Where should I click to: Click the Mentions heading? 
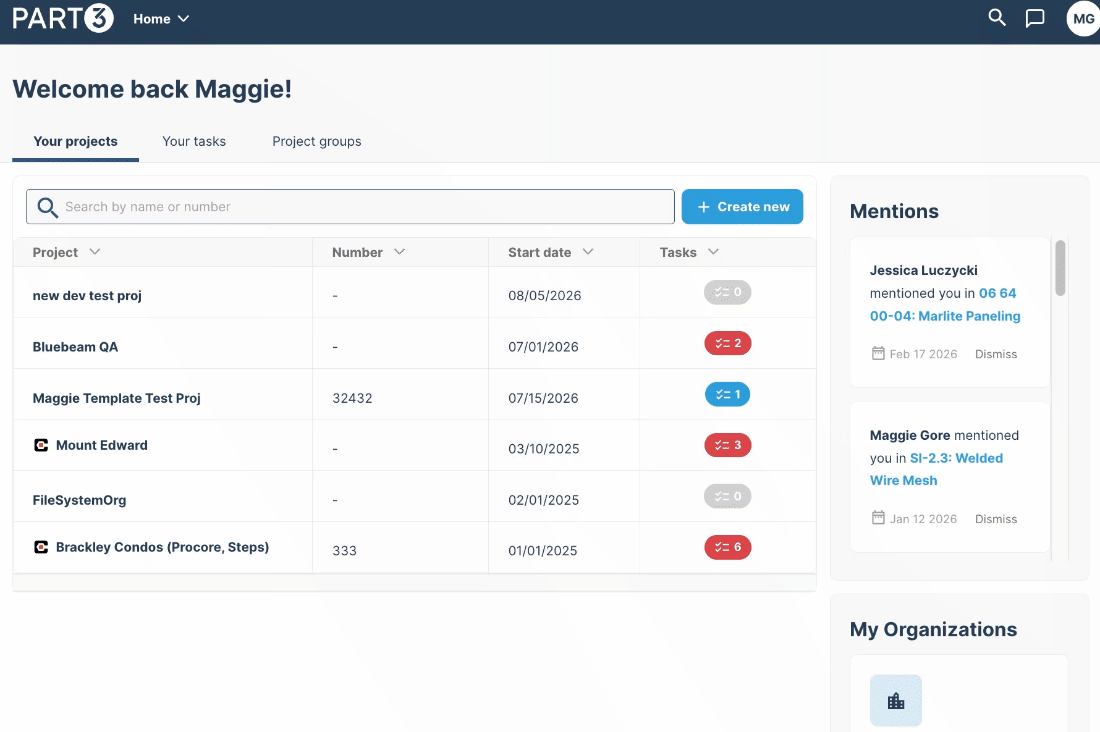894,211
